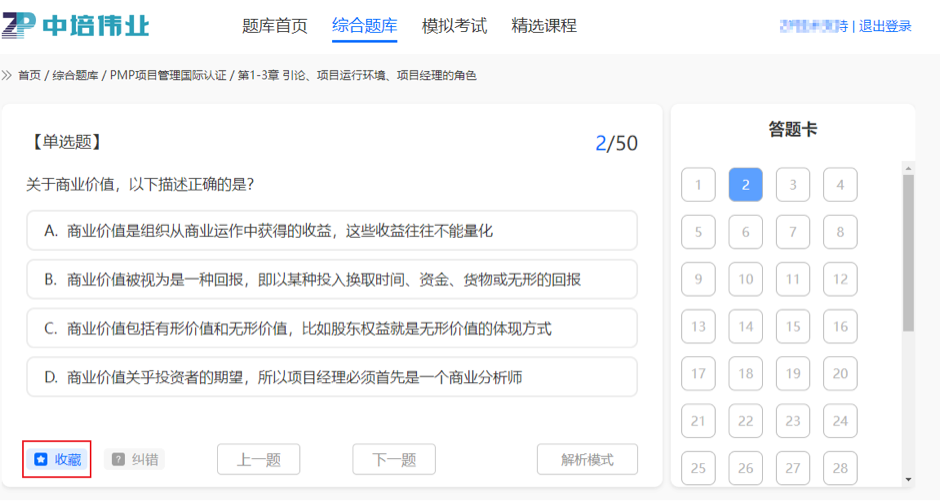Pick option C about 有形价值和无形价值

click(x=331, y=328)
